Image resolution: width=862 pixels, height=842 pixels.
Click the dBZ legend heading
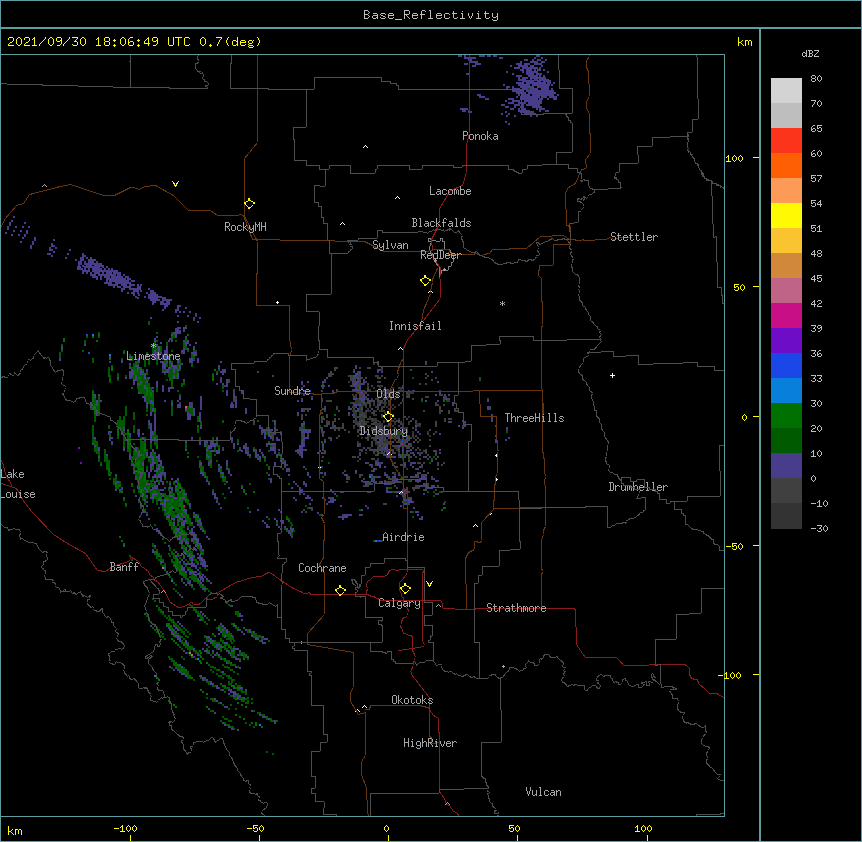(x=810, y=53)
